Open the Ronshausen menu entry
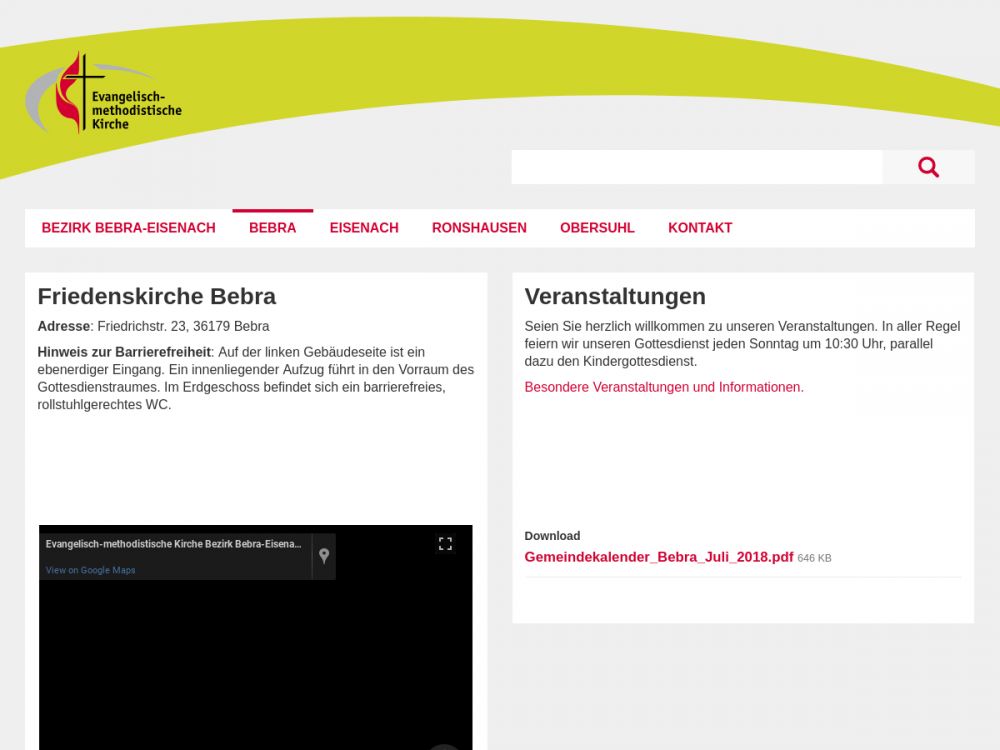The height and width of the screenshot is (750, 1000). 479,228
